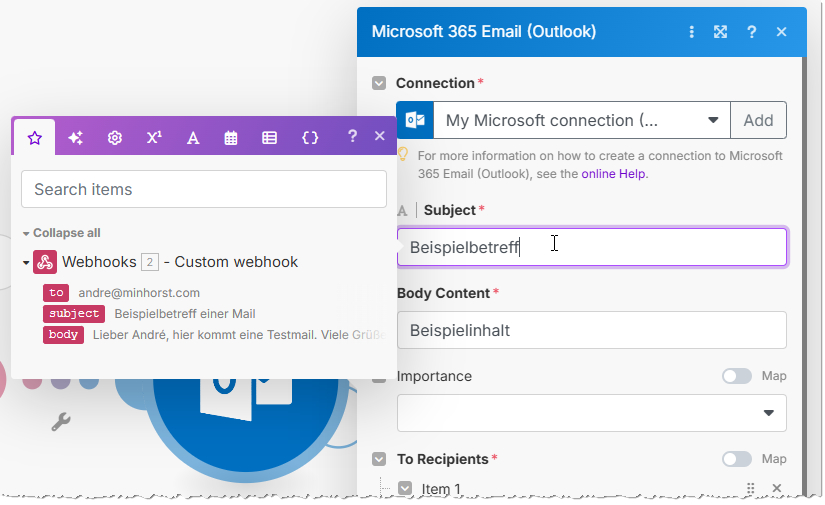
Task: Toggle the Map switch for To Recipients
Action: pos(737,459)
